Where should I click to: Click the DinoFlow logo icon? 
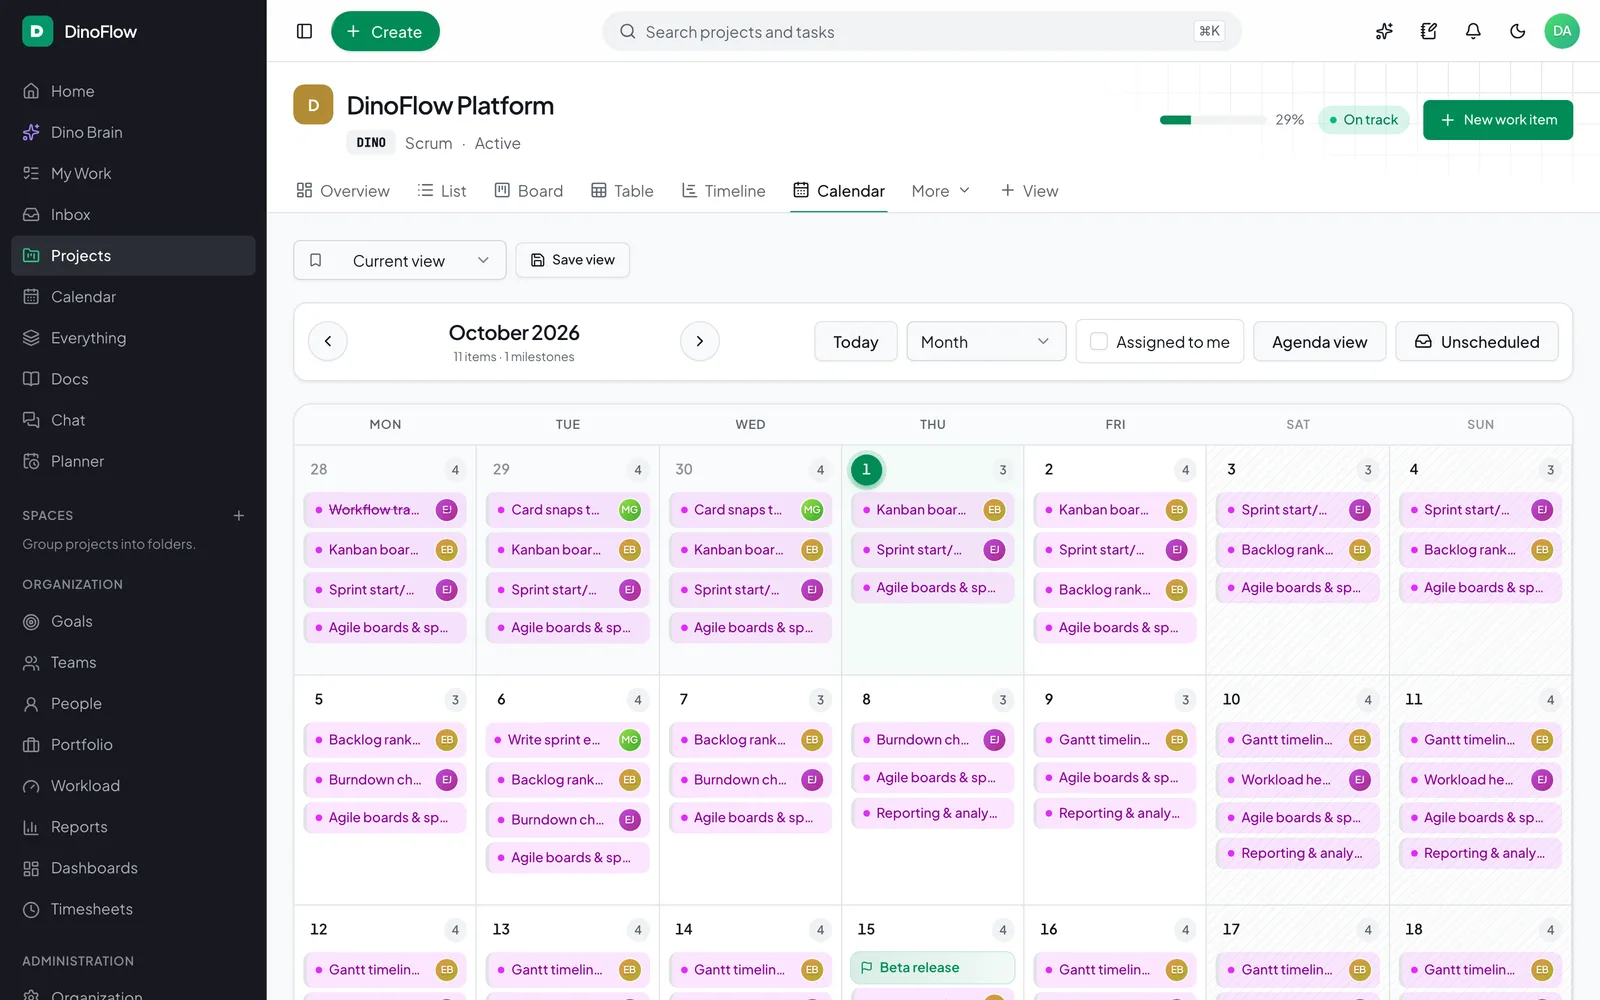coord(37,31)
